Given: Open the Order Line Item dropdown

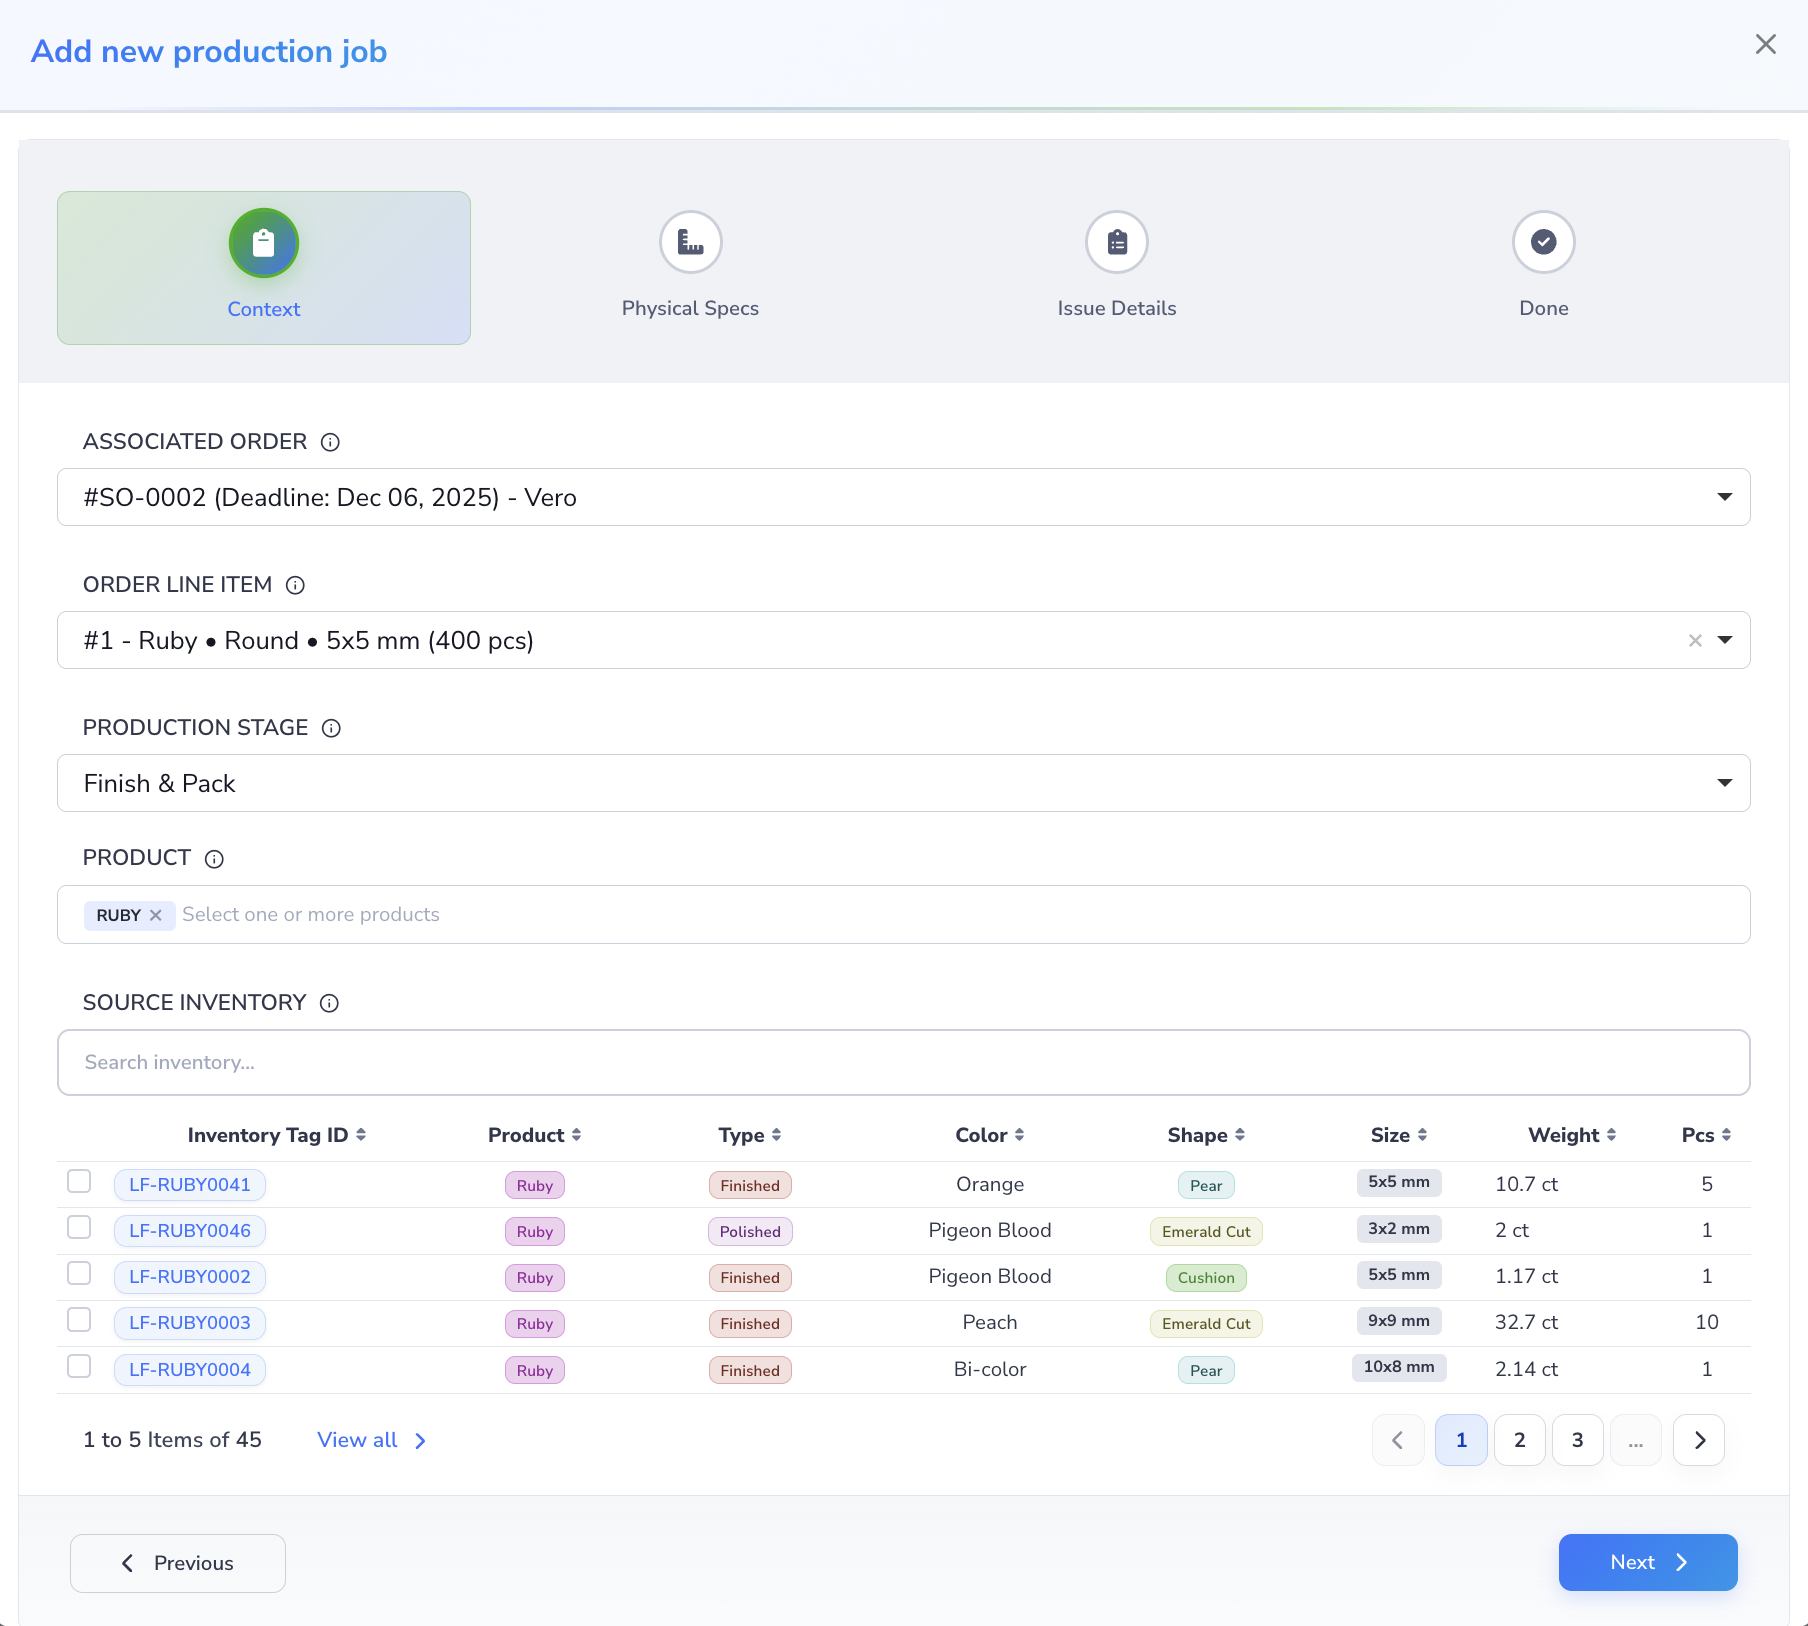Looking at the screenshot, I should [x=904, y=640].
